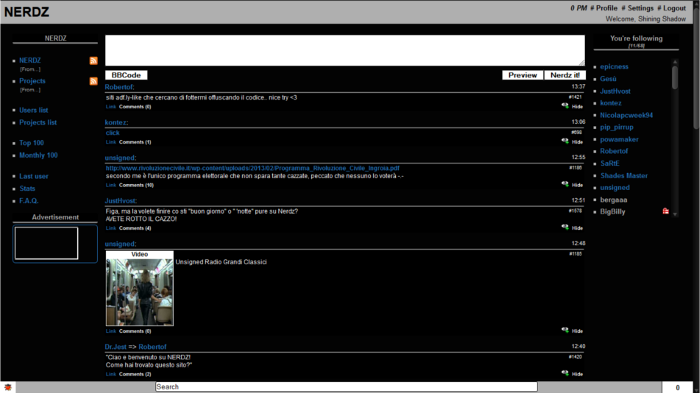Open powamaker in following list
Viewport: 700px width, 393px height.
pyautogui.click(x=619, y=139)
